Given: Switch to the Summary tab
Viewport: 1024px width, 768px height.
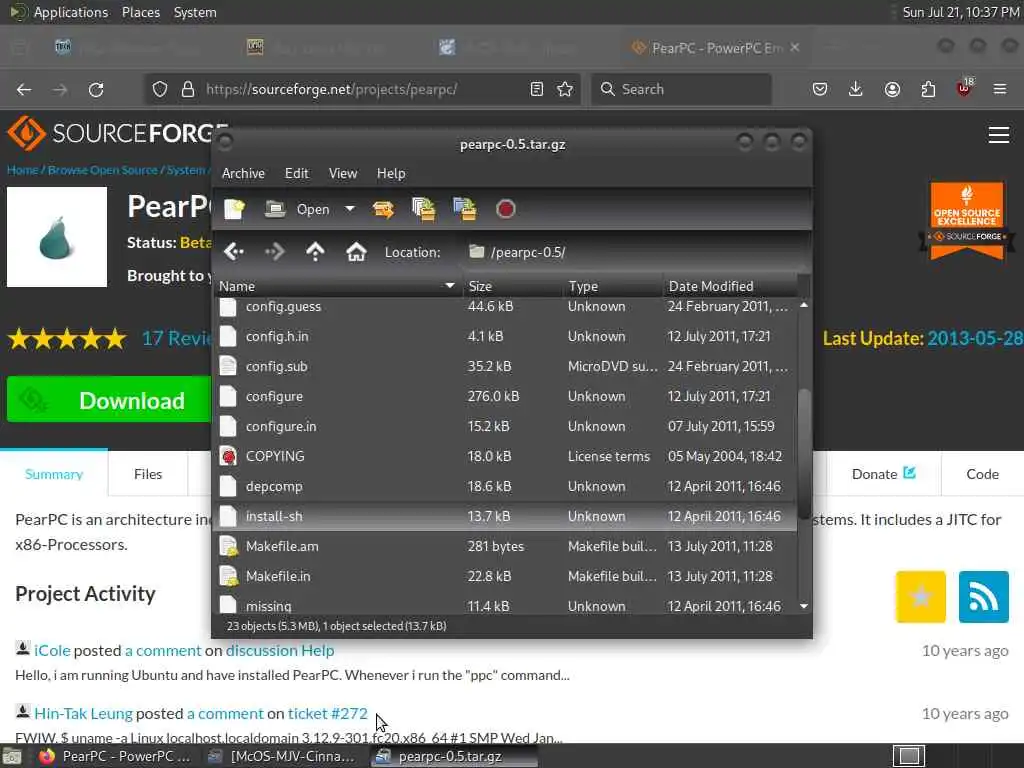Looking at the screenshot, I should [54, 474].
